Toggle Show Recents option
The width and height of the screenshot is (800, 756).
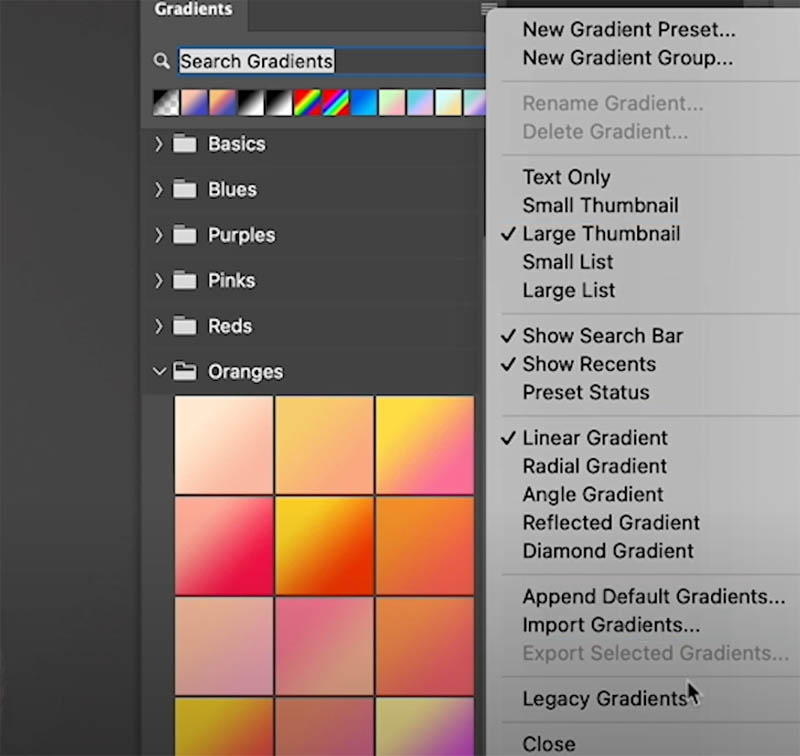pyautogui.click(x=589, y=364)
